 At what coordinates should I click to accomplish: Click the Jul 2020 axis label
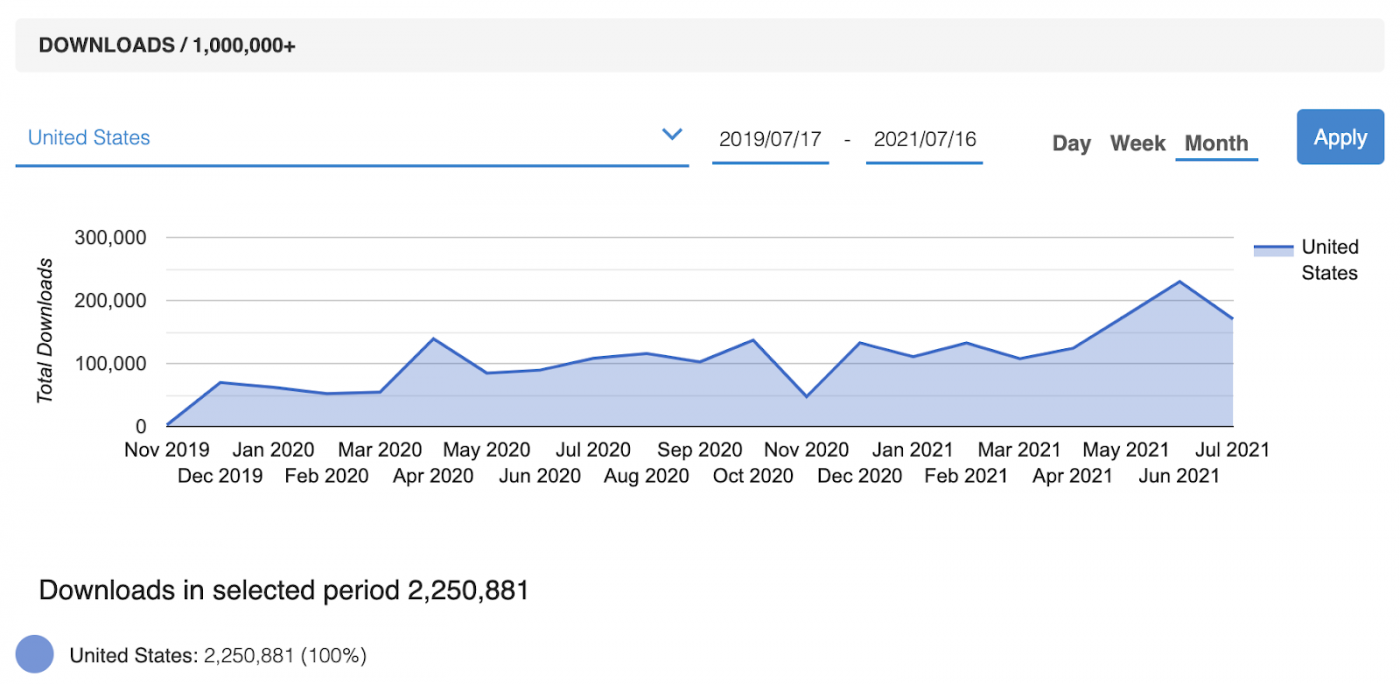tap(593, 450)
